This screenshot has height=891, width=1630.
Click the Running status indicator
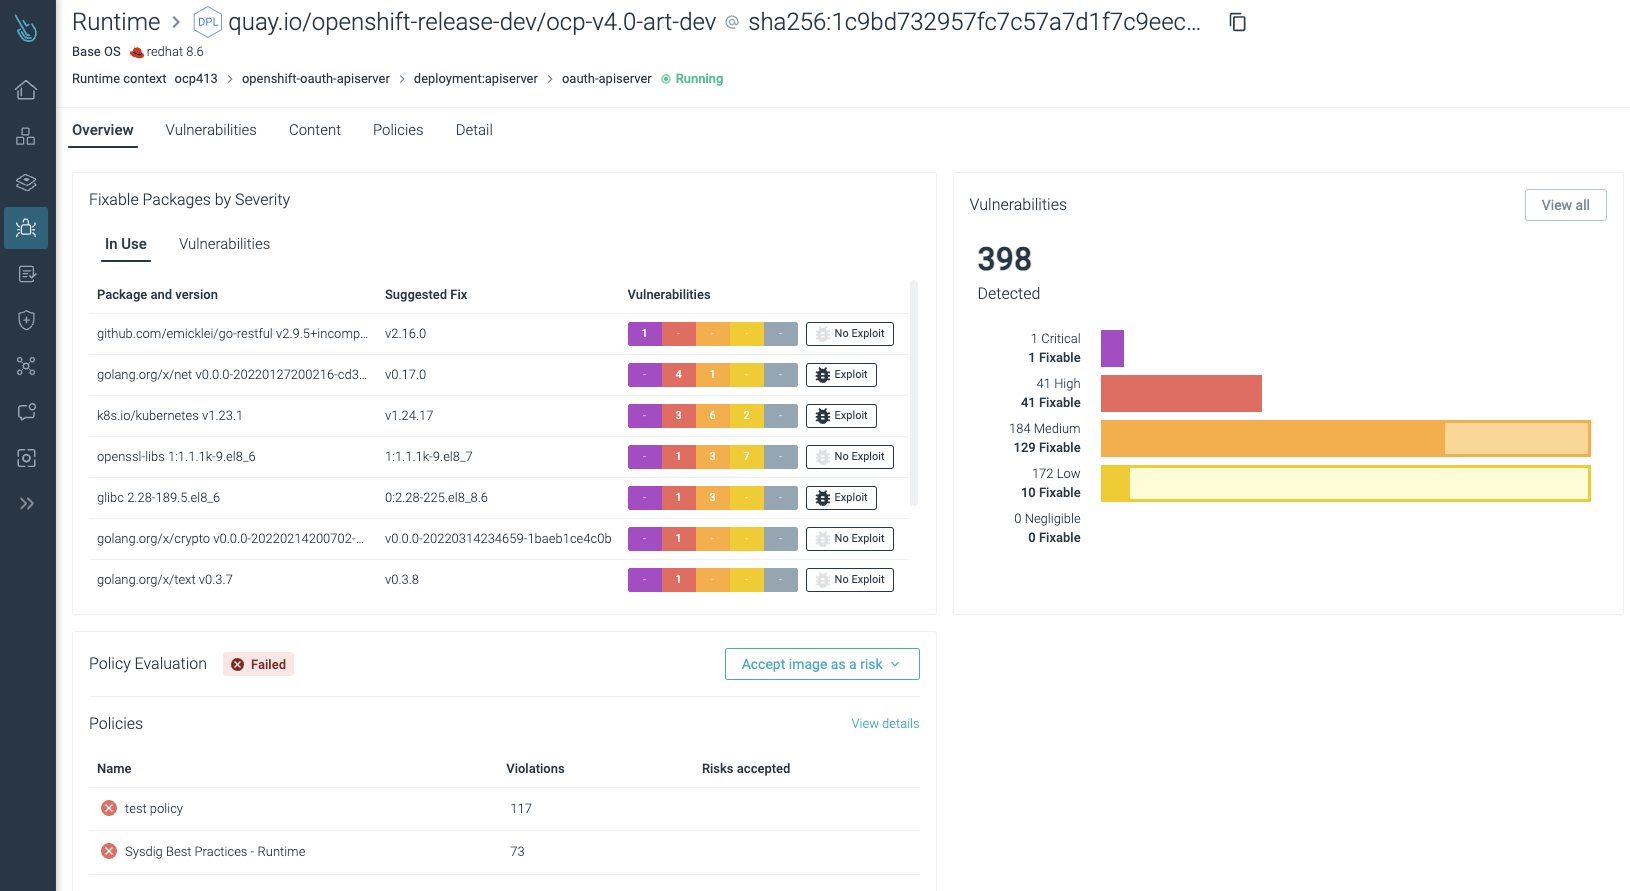pyautogui.click(x=692, y=79)
